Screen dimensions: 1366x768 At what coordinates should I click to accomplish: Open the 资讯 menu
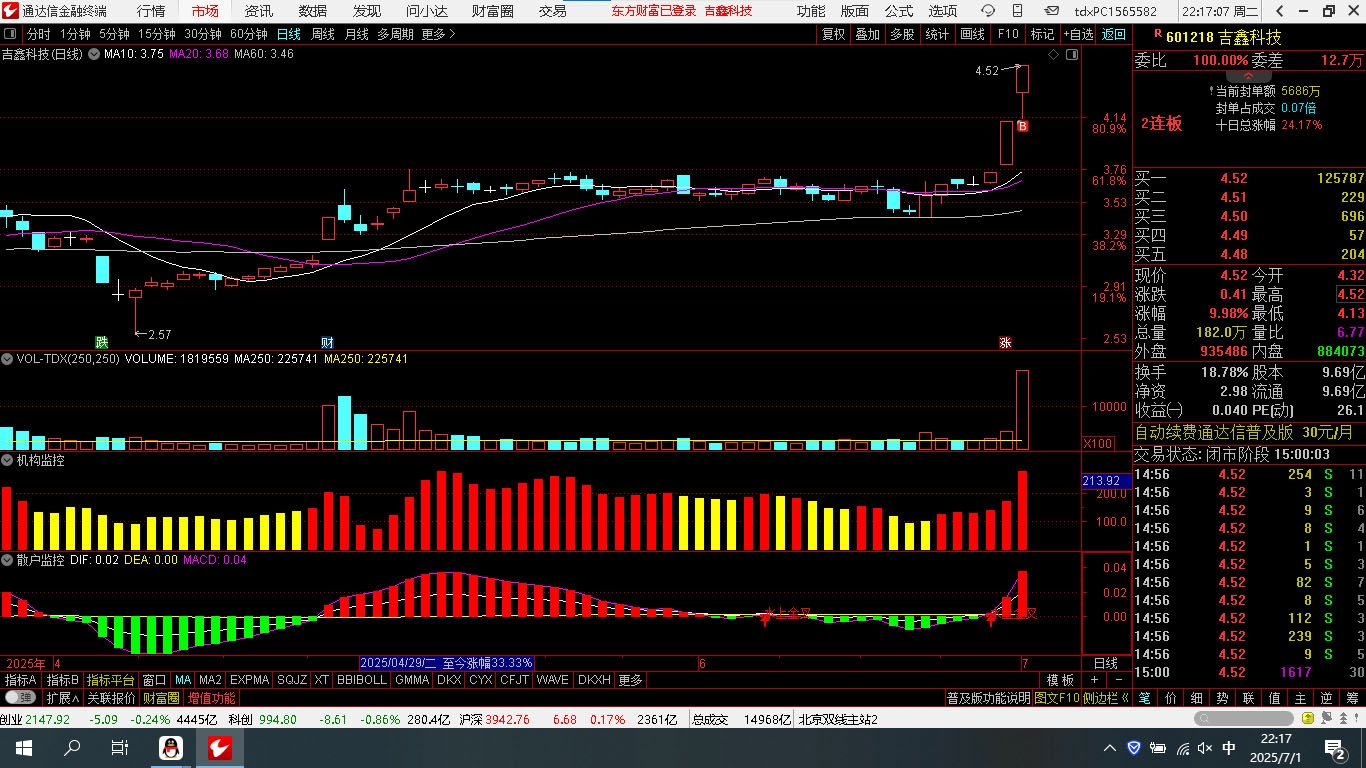259,11
